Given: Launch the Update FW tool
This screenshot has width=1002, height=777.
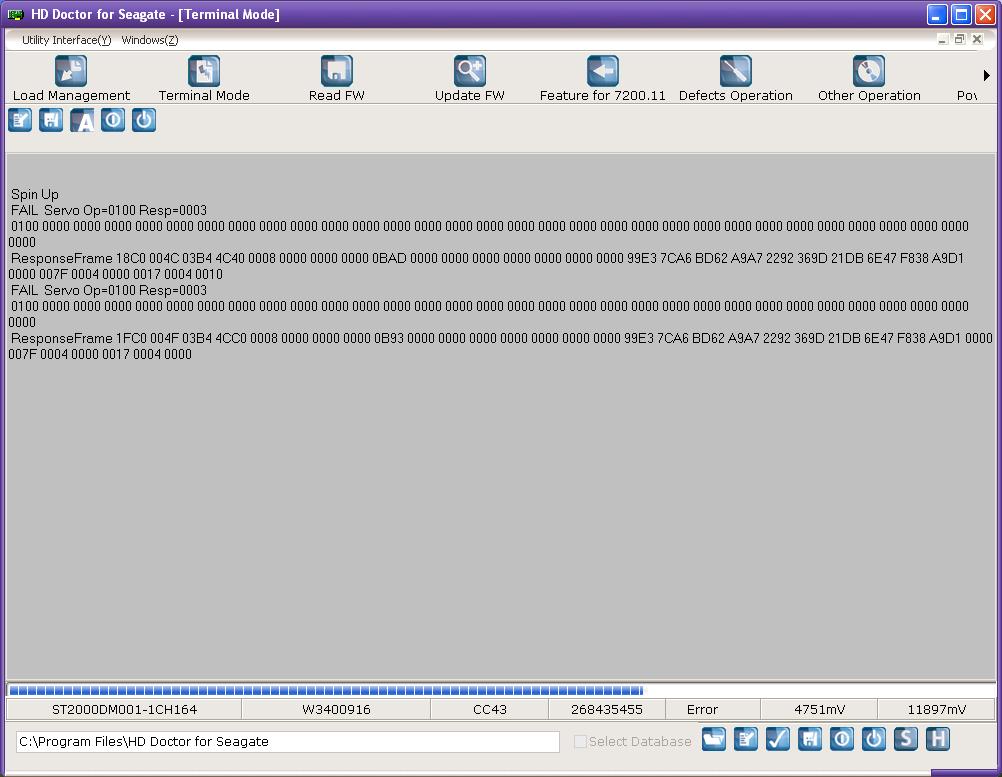Looking at the screenshot, I should [x=470, y=79].
